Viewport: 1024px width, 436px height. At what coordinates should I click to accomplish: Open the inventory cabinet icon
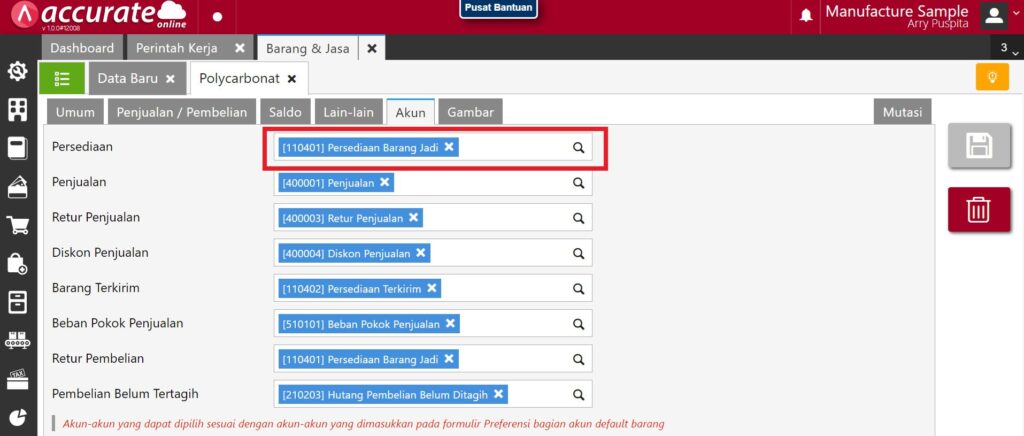(x=18, y=302)
